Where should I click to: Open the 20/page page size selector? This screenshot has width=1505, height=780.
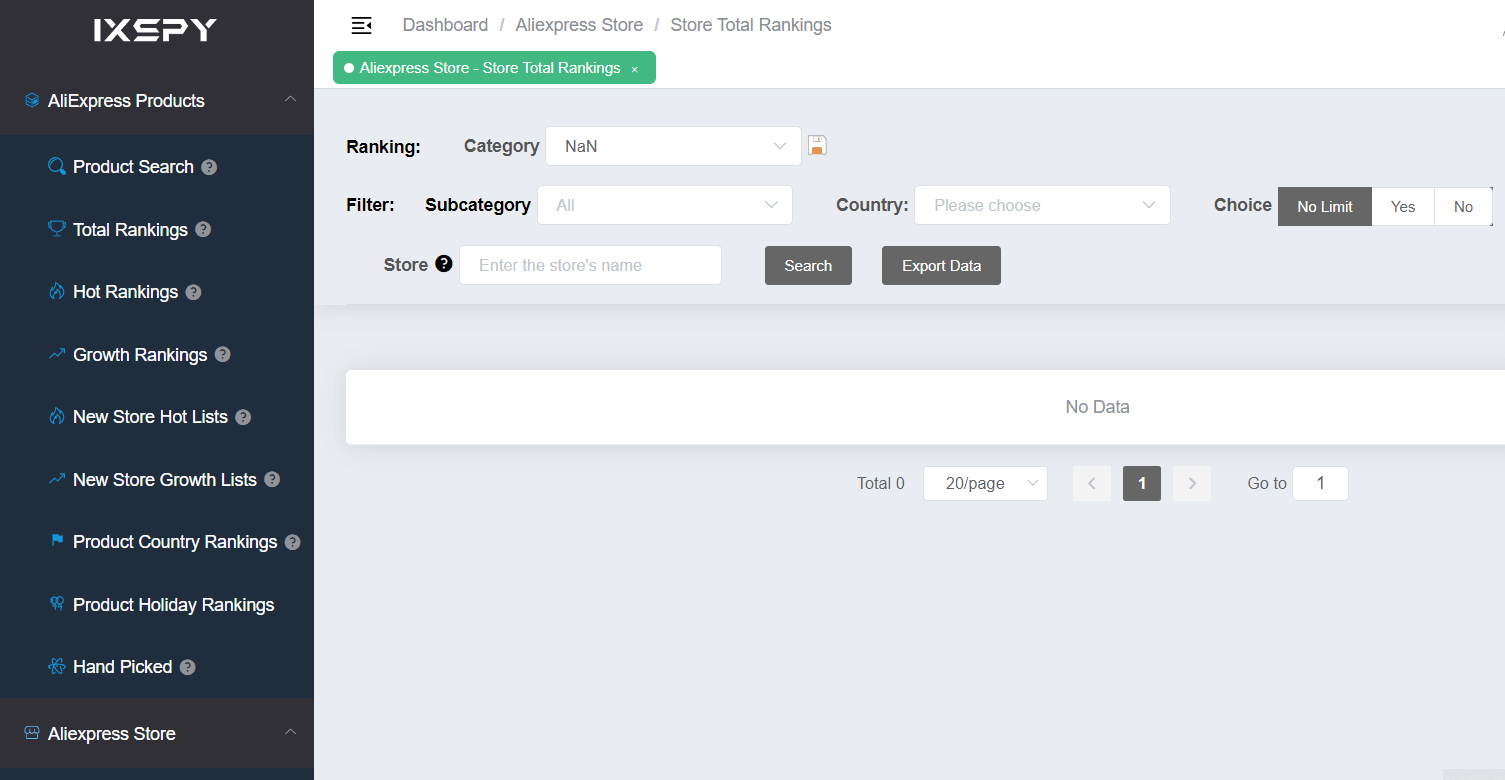click(984, 483)
